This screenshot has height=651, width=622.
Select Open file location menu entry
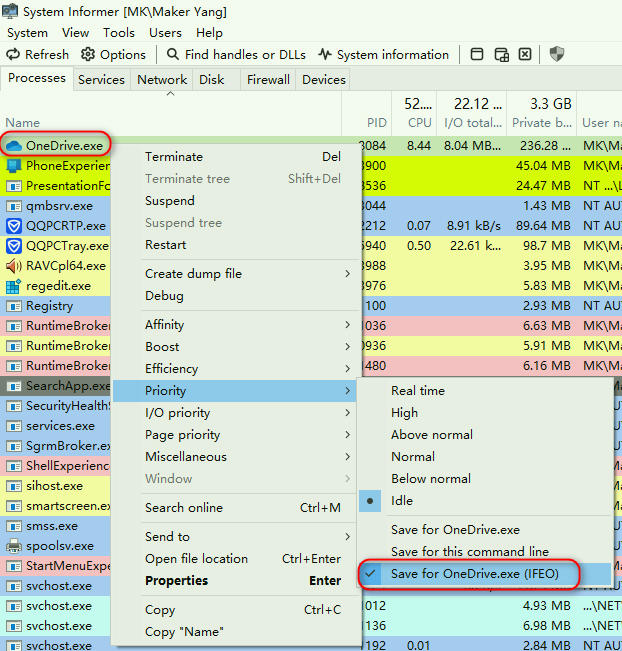(x=196, y=559)
